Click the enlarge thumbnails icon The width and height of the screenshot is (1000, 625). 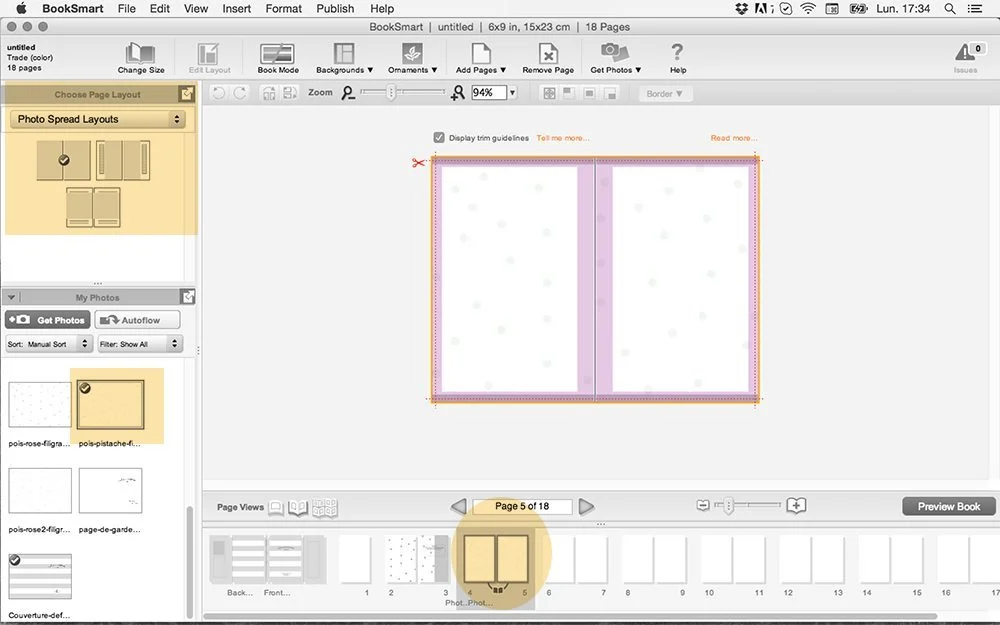[796, 506]
